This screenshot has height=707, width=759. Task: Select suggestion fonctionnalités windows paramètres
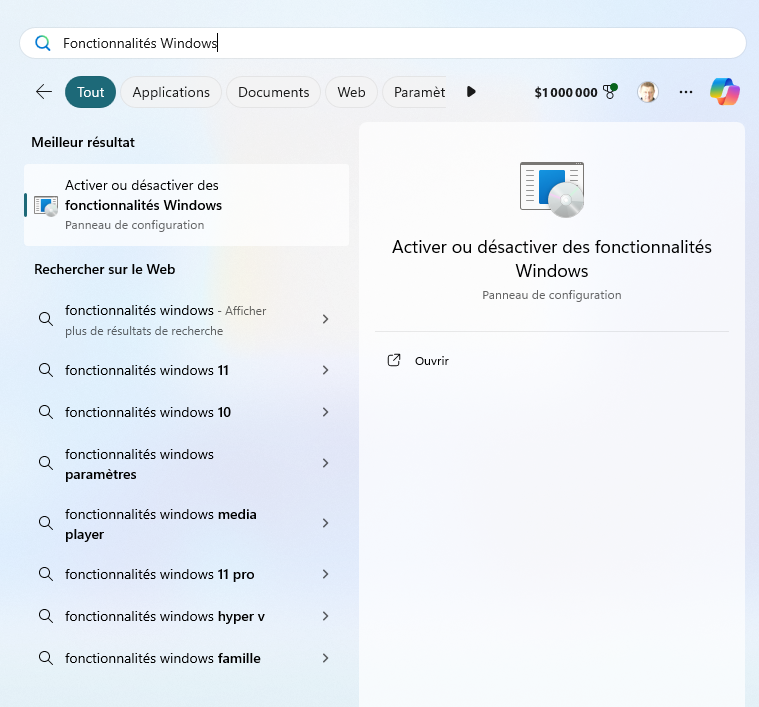[186, 464]
